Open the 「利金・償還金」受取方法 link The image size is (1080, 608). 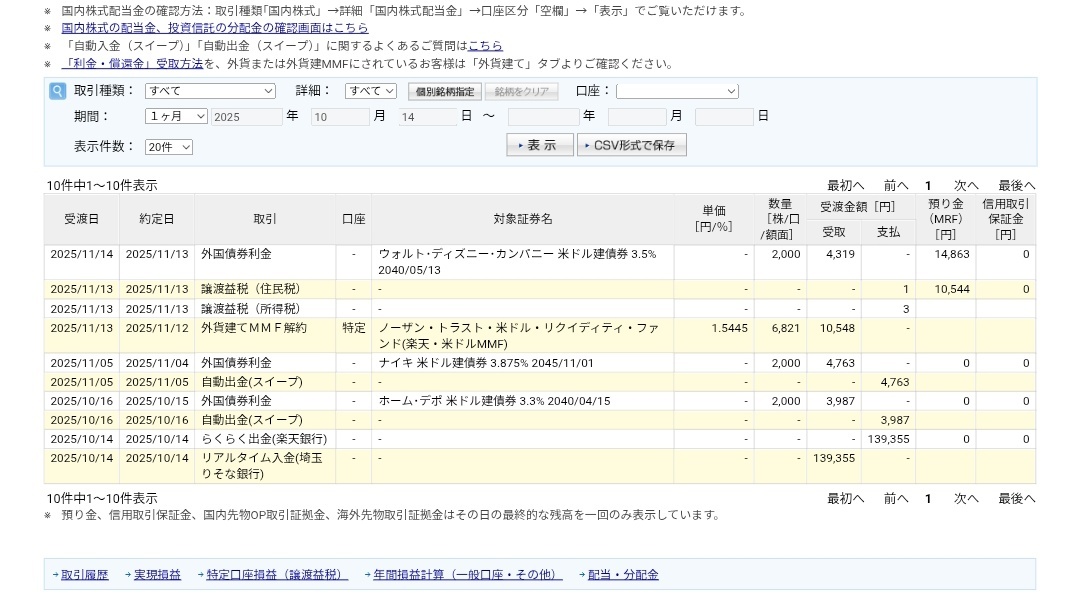click(133, 63)
